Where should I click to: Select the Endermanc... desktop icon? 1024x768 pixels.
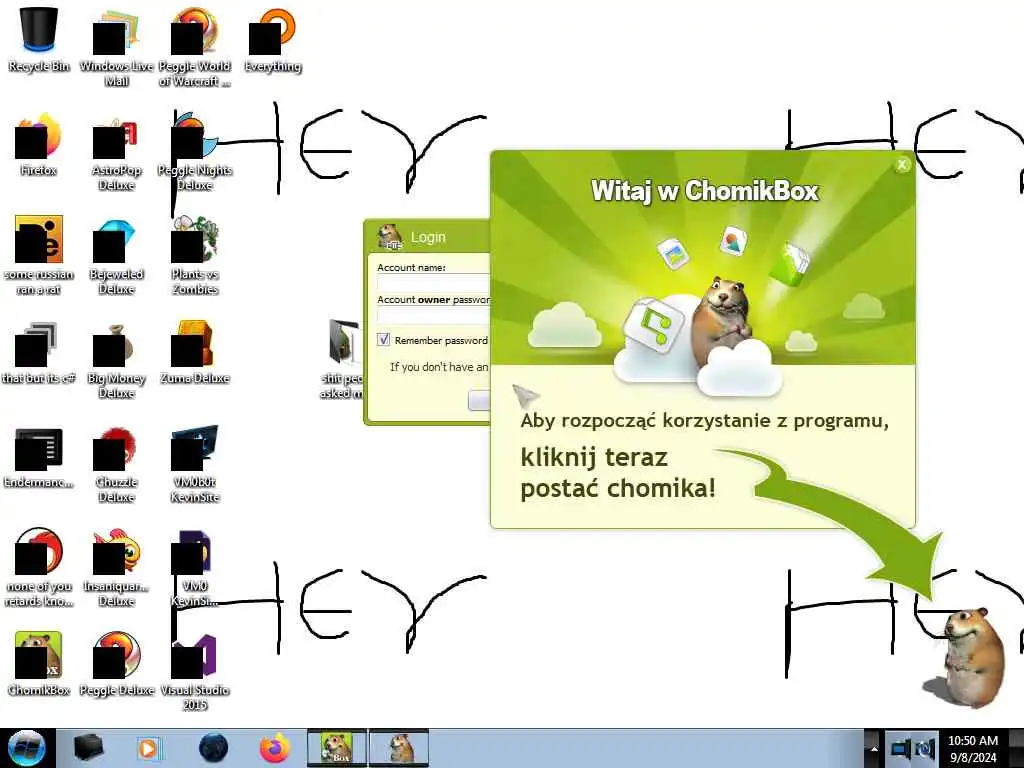click(39, 457)
